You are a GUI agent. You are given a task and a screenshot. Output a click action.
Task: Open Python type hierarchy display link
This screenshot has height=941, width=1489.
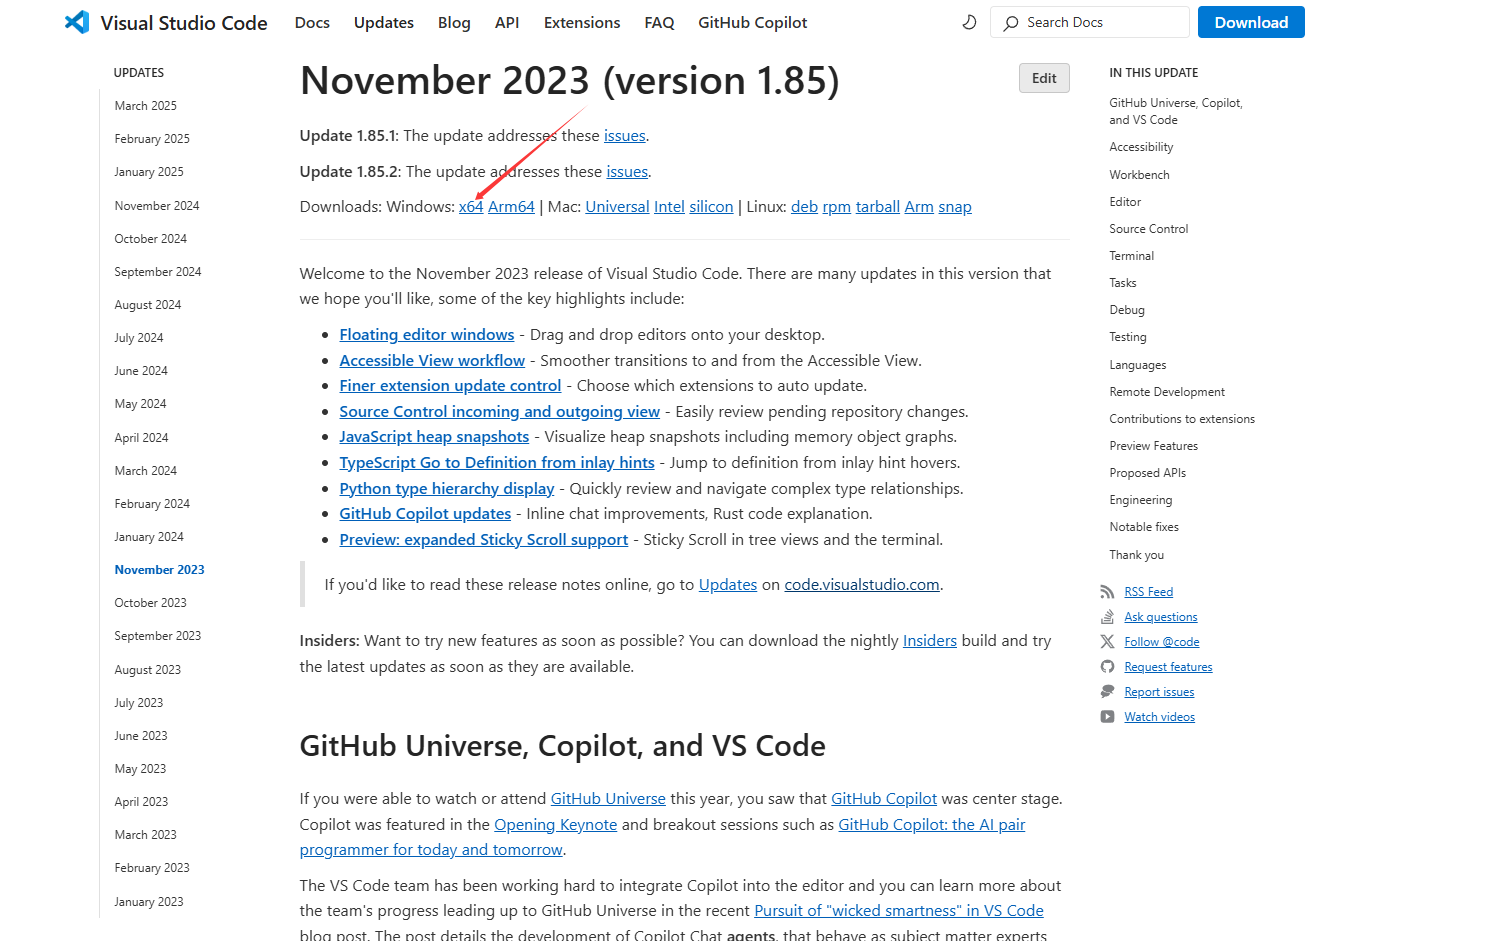446,489
